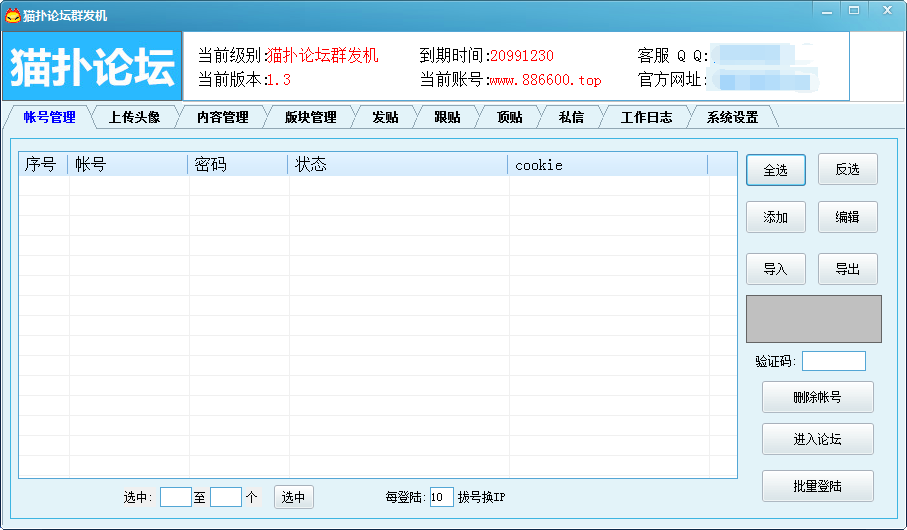This screenshot has height=530, width=907.
Task: Go to the 发贴 tab
Action: coord(385,117)
